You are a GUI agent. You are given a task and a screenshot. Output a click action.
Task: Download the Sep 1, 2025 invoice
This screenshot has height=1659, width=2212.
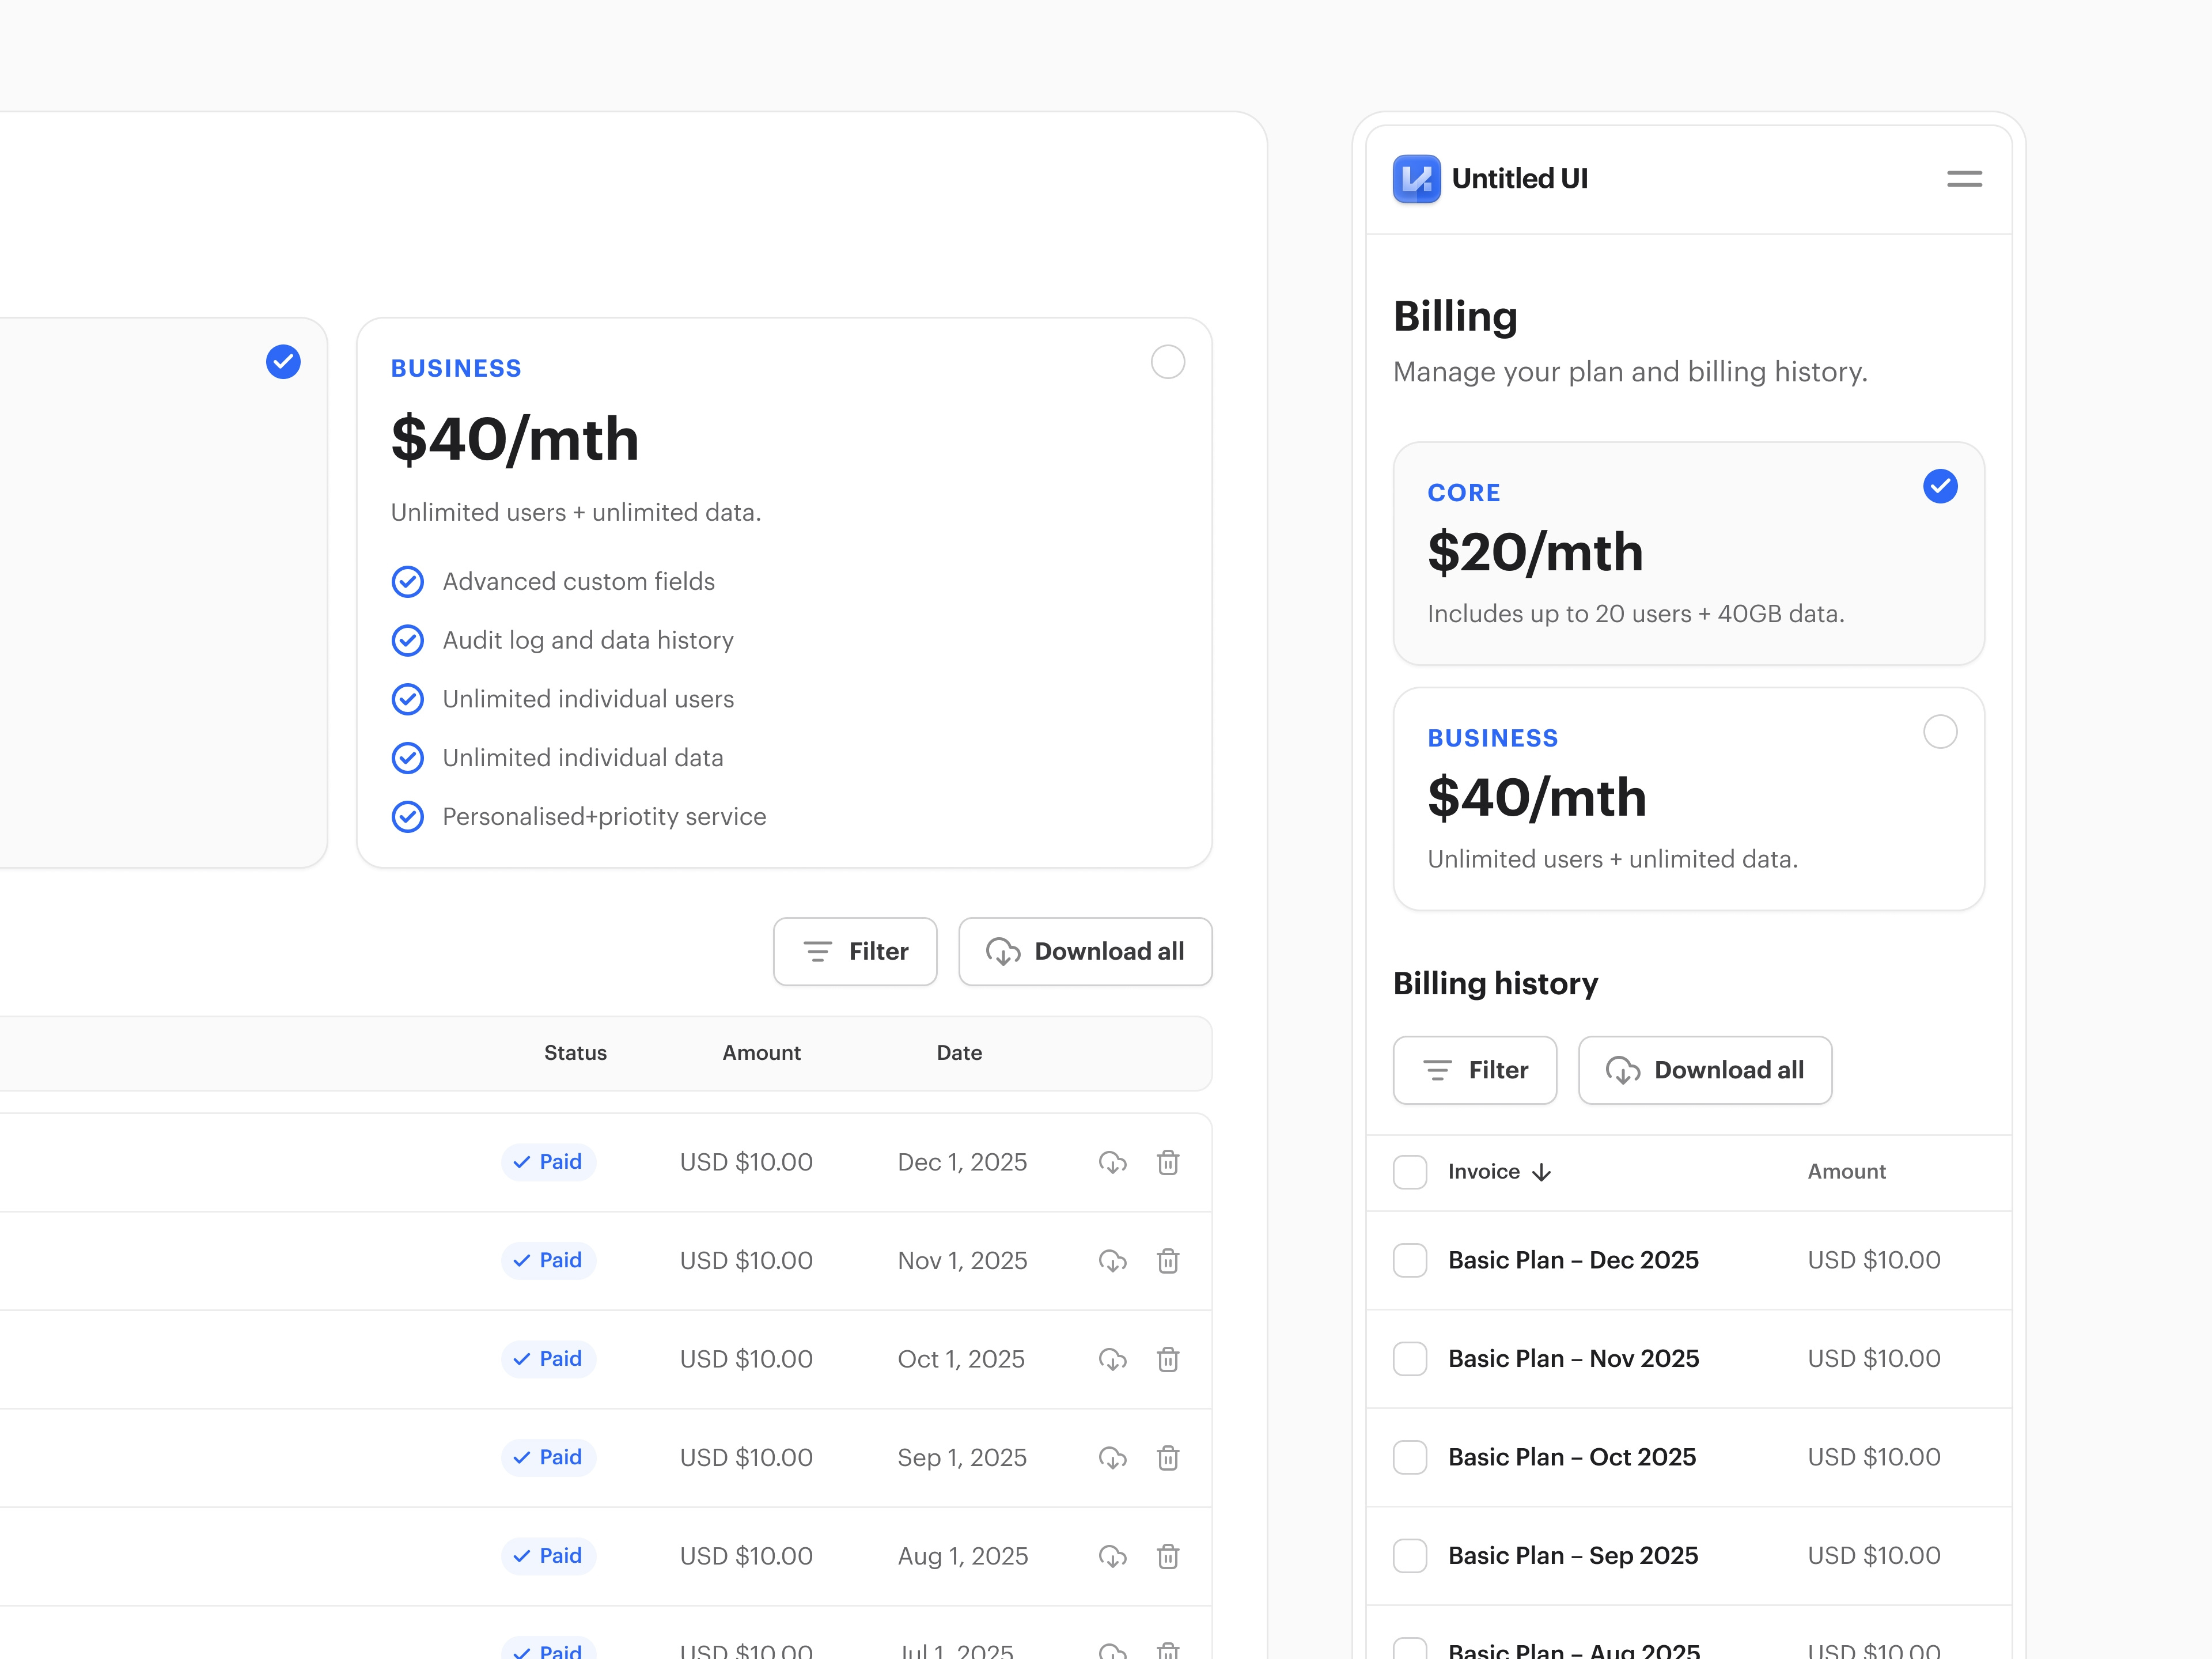point(1112,1457)
